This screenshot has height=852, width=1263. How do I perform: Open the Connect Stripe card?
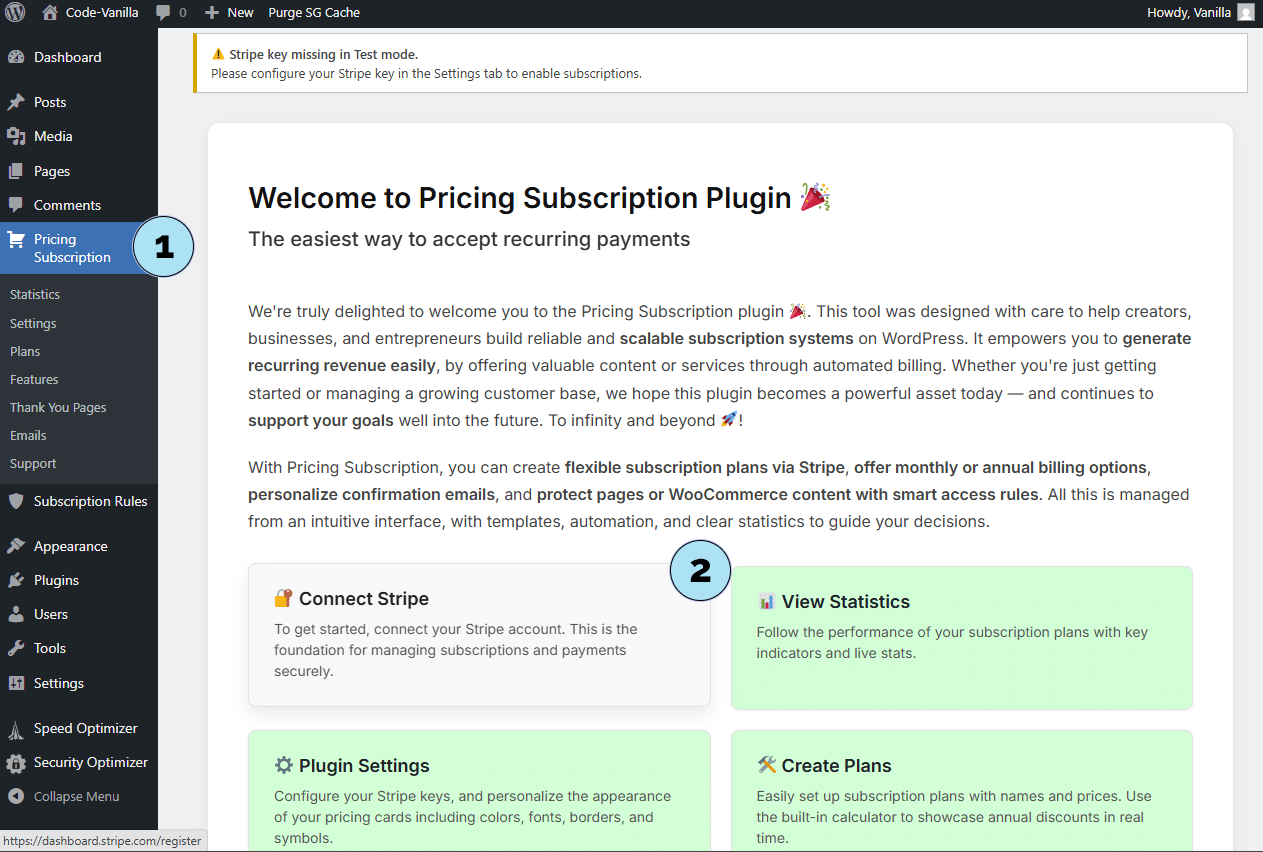click(x=479, y=635)
